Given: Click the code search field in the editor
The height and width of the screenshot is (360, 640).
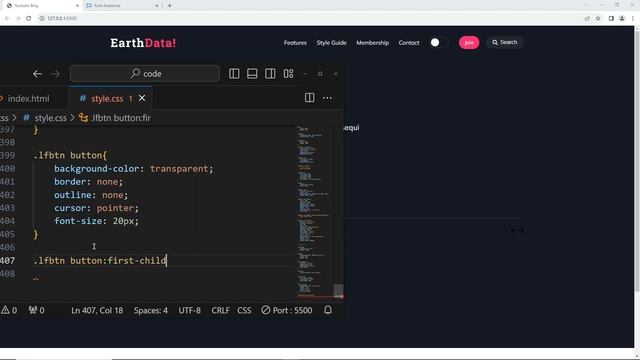Looking at the screenshot, I should coord(145,74).
